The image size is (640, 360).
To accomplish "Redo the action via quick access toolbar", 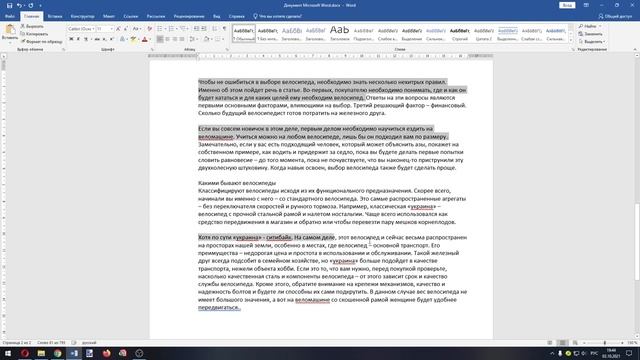I will 31,5.
